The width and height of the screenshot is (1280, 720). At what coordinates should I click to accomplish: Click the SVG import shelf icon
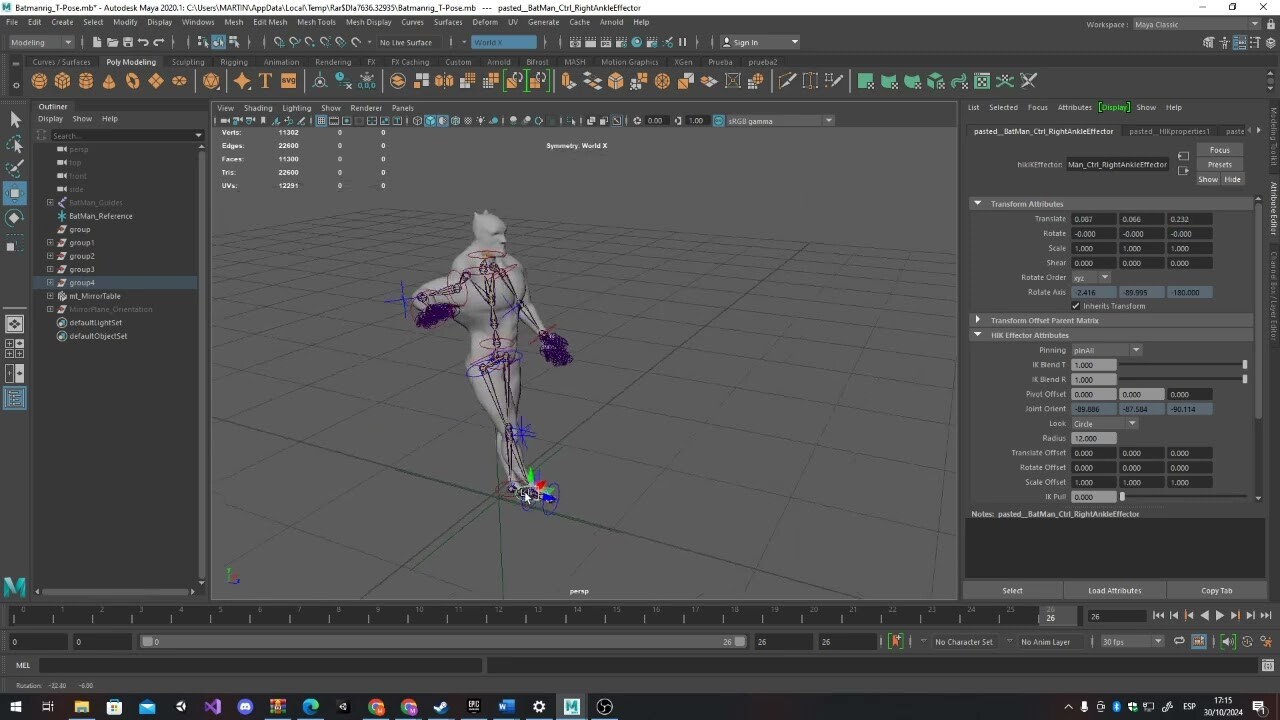click(x=288, y=81)
